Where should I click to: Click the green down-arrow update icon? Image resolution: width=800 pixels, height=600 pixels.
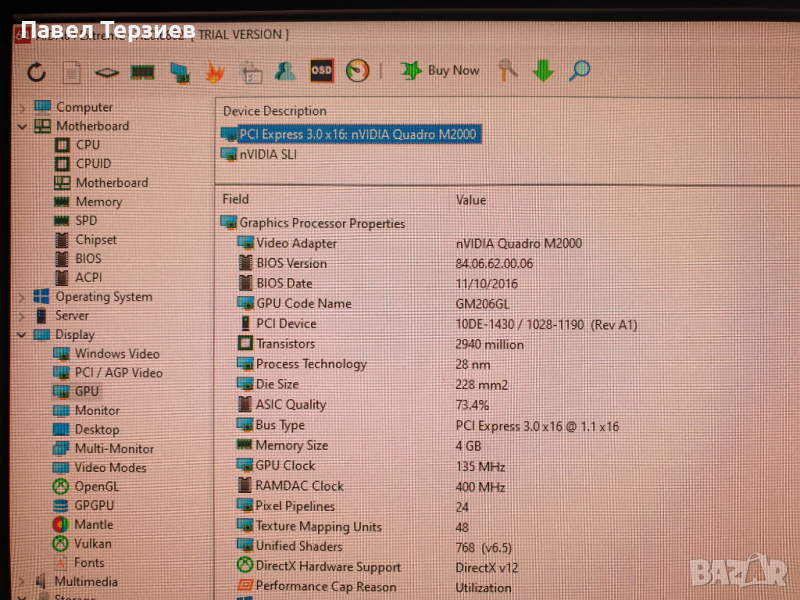click(x=543, y=70)
